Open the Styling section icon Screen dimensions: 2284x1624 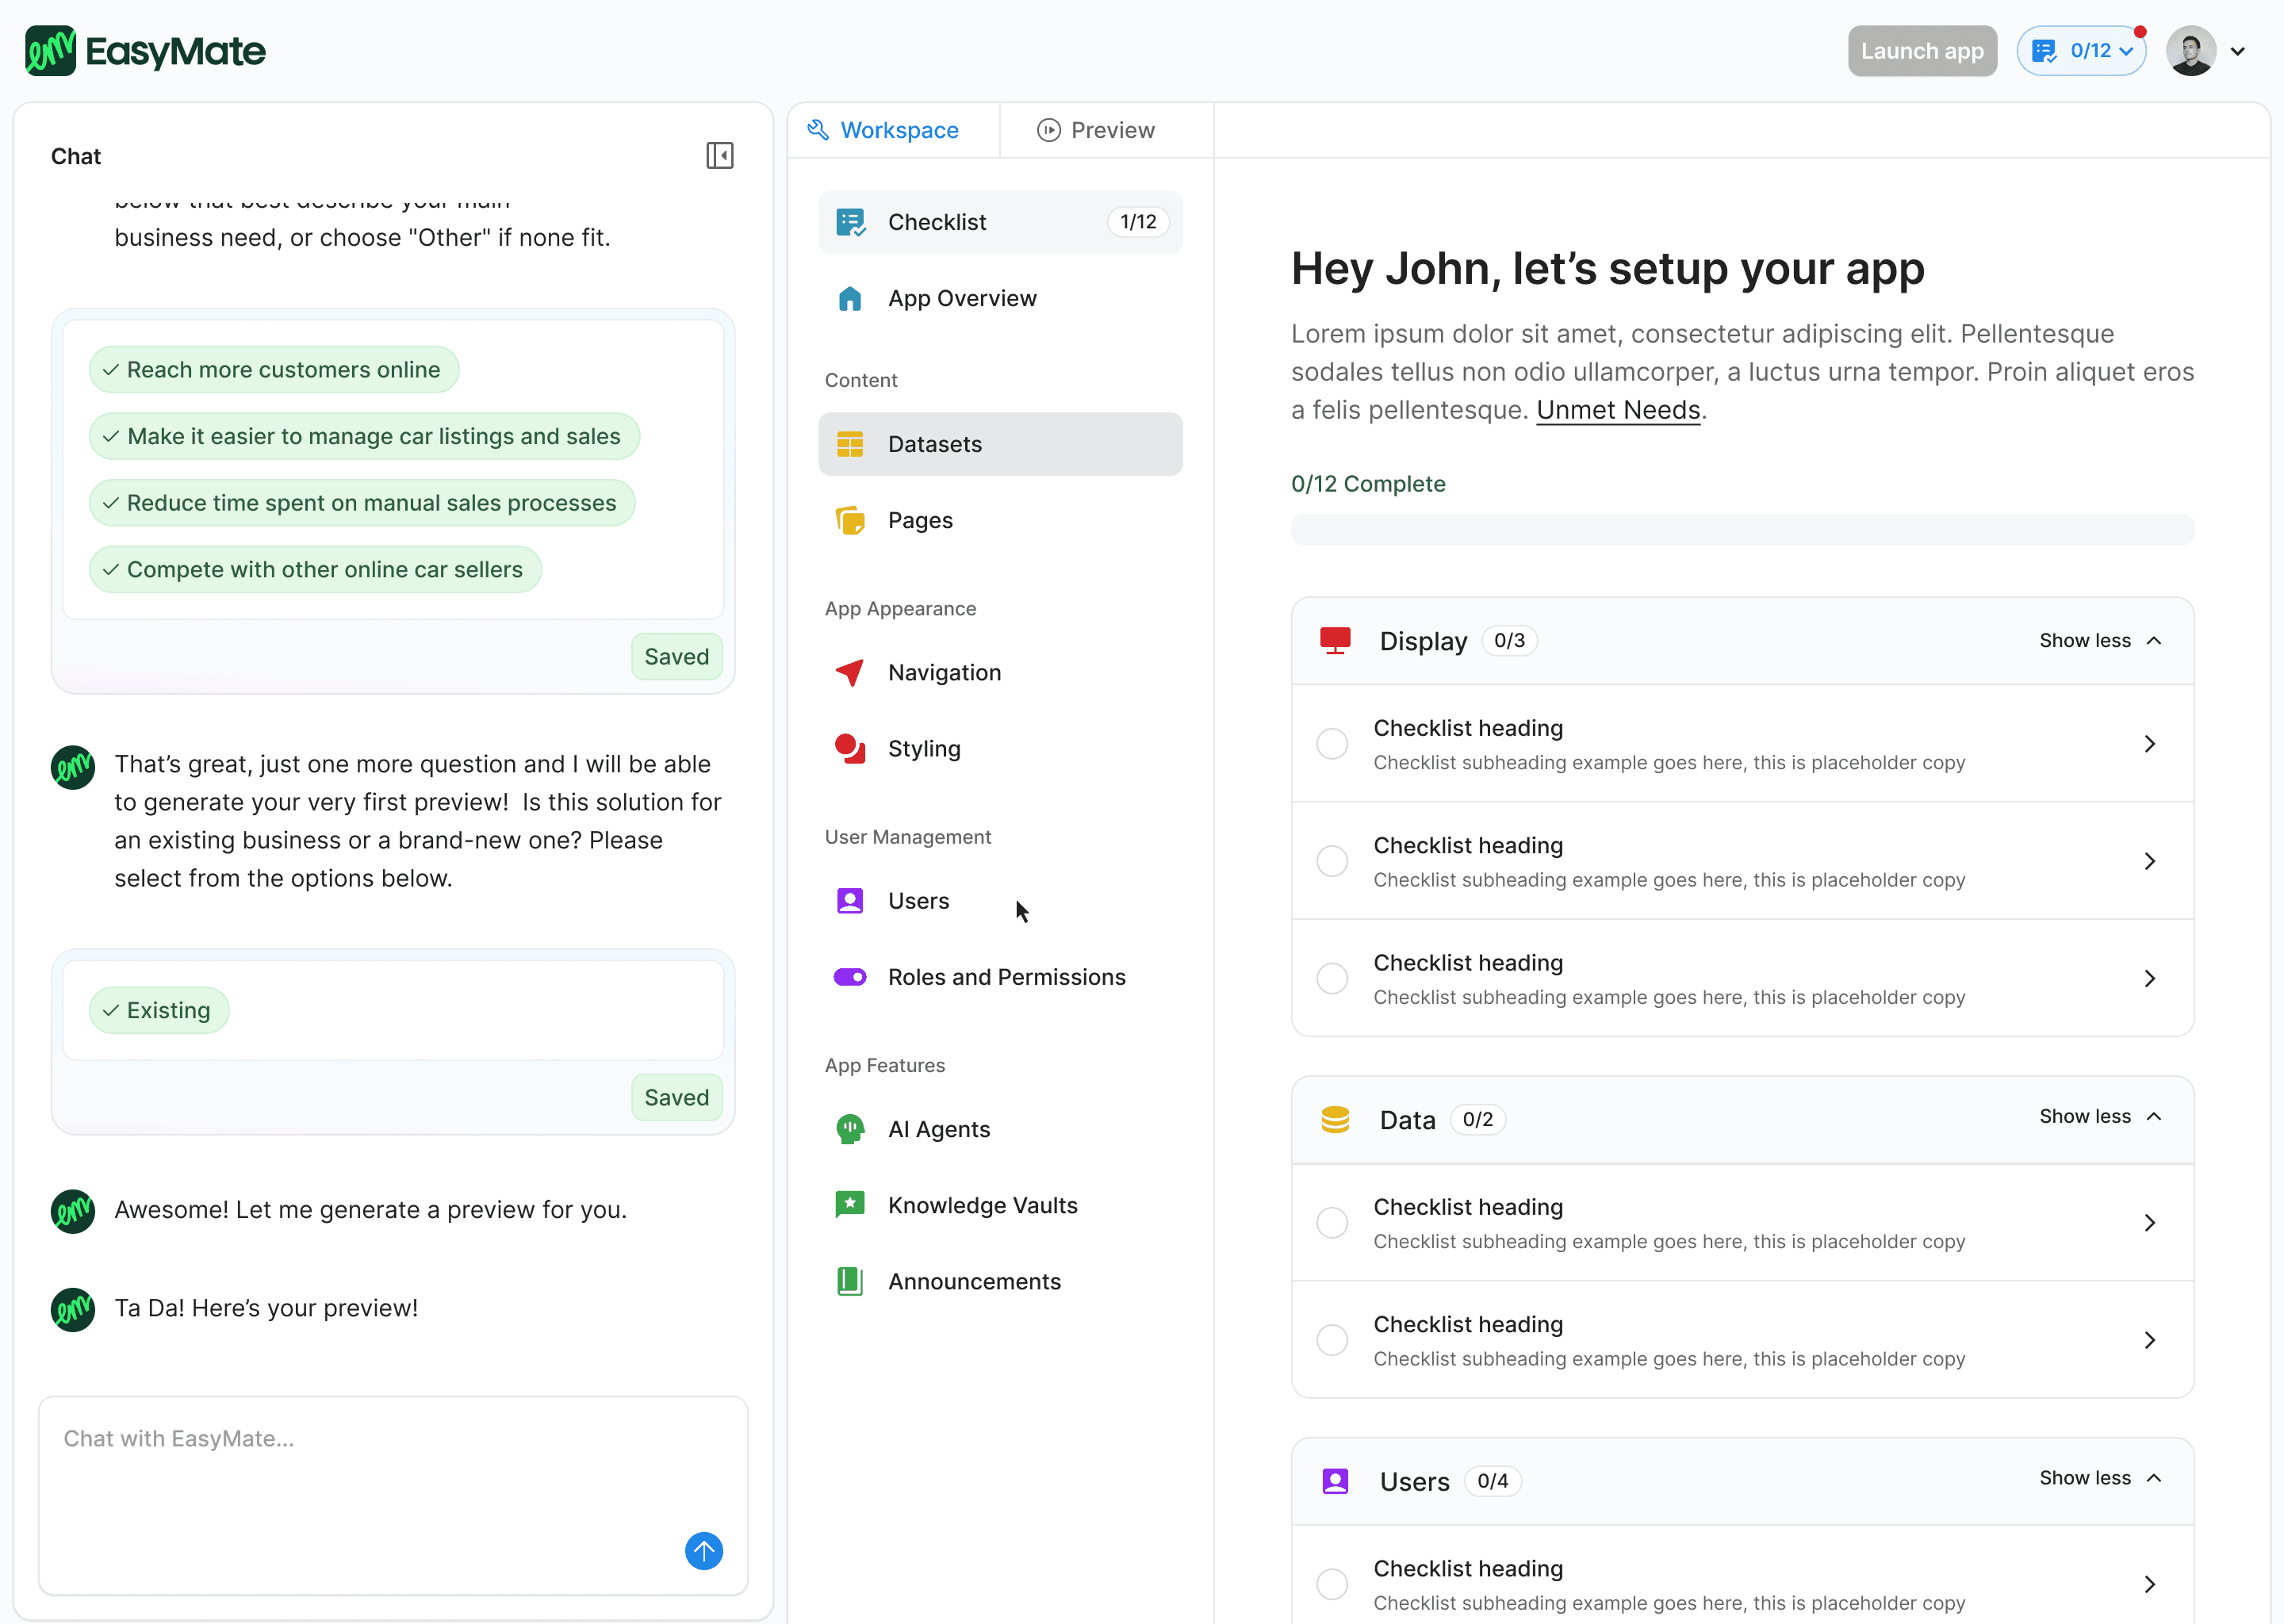849,748
